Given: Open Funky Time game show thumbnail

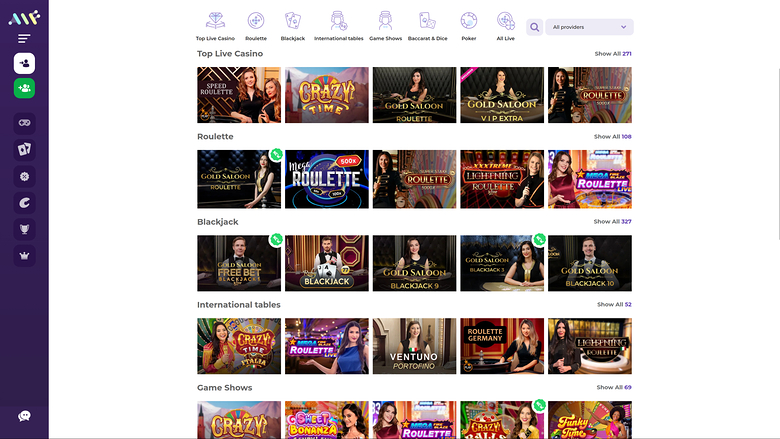Looking at the screenshot, I should pos(589,420).
